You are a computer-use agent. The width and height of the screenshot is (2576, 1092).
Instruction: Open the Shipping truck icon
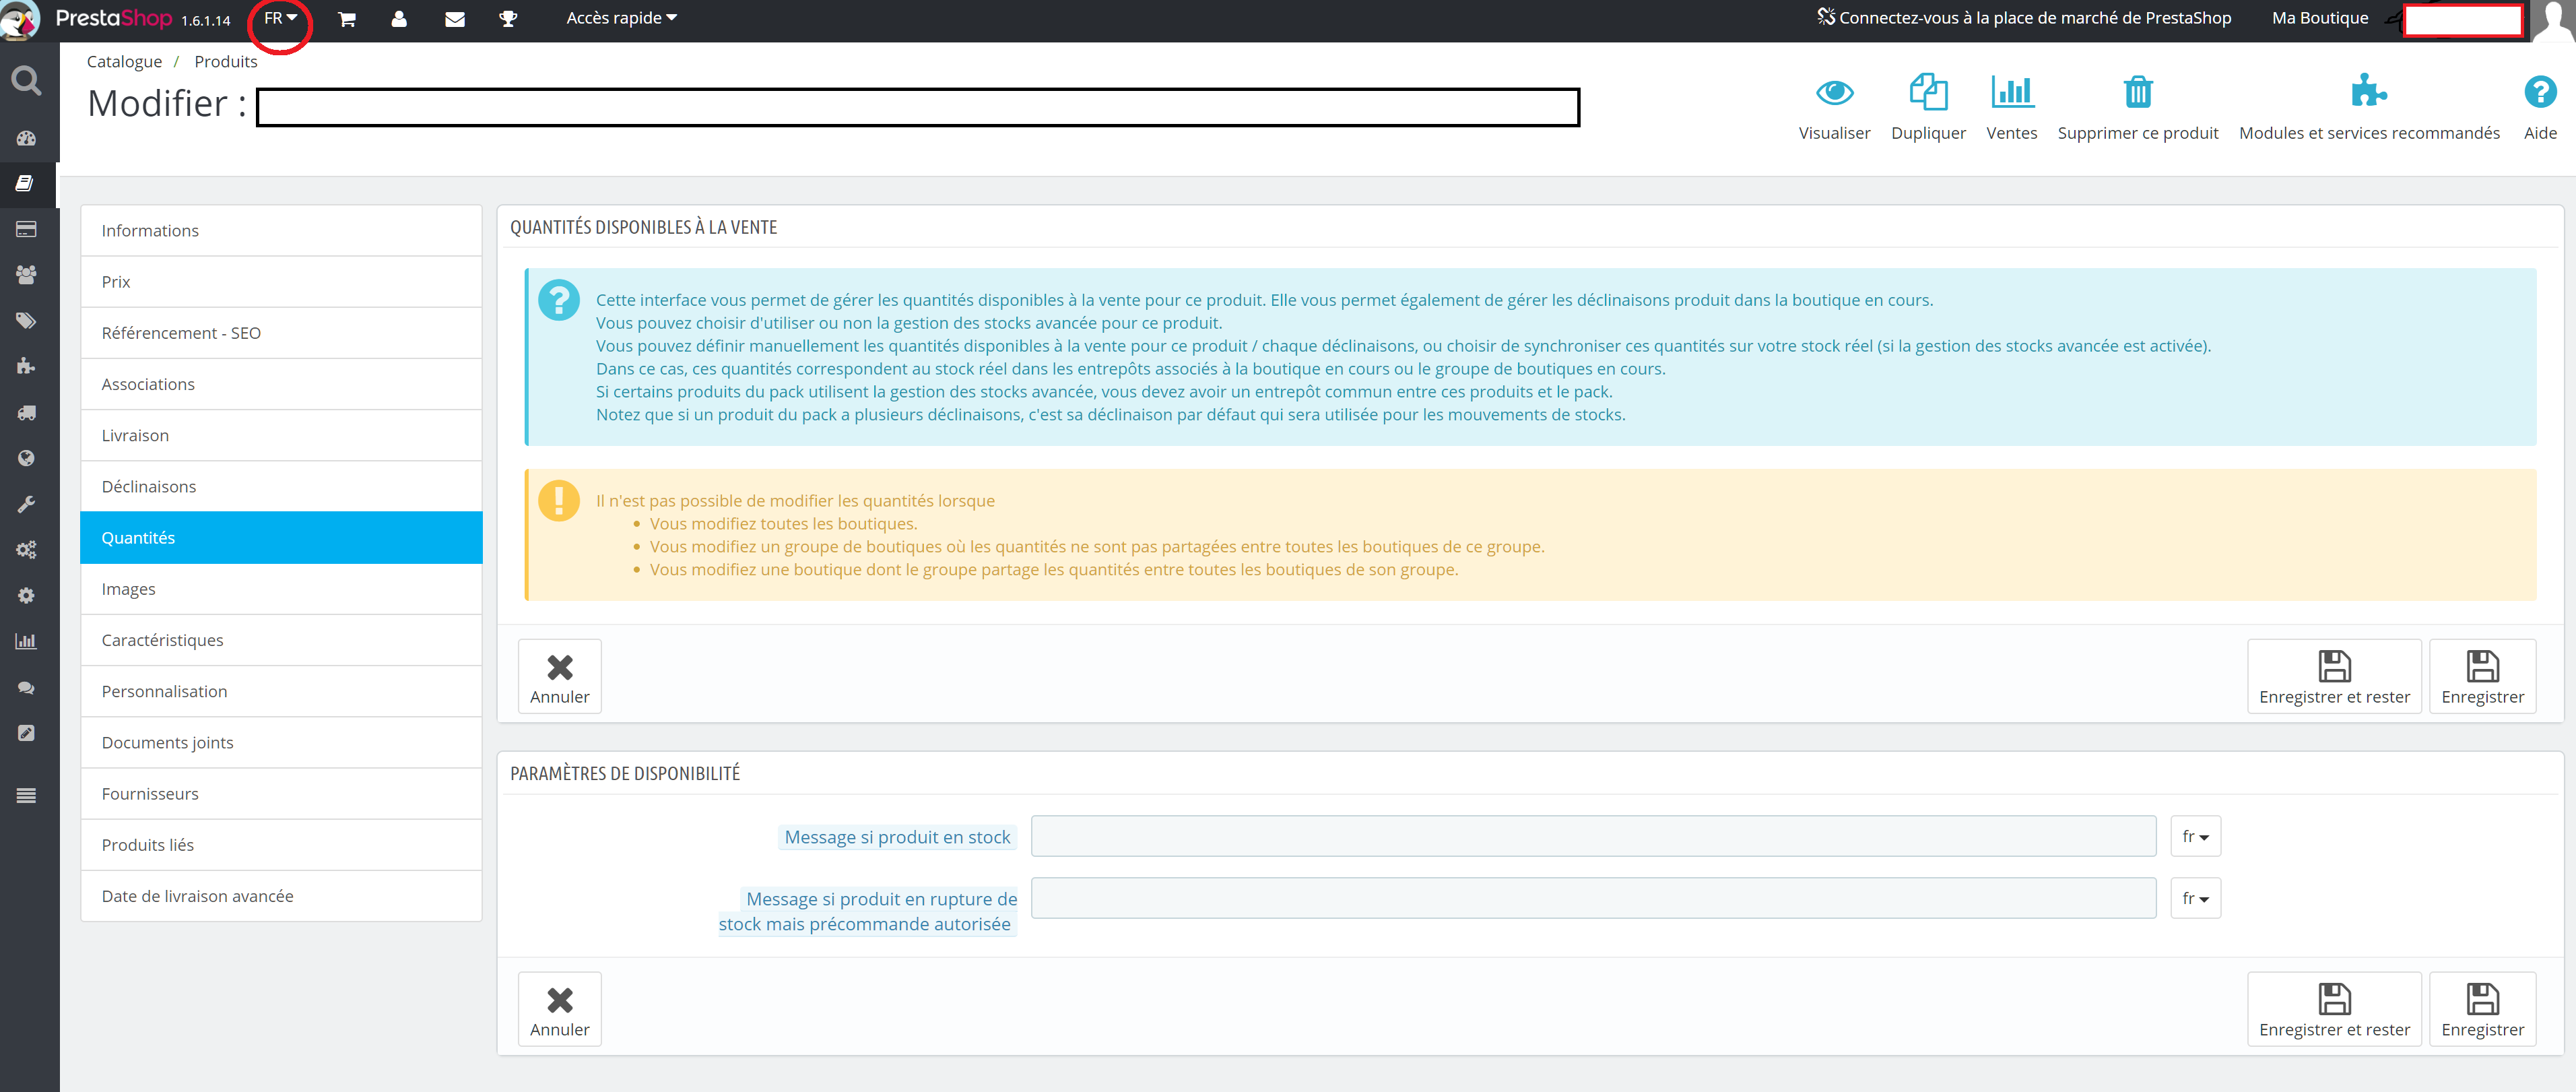coord(26,412)
